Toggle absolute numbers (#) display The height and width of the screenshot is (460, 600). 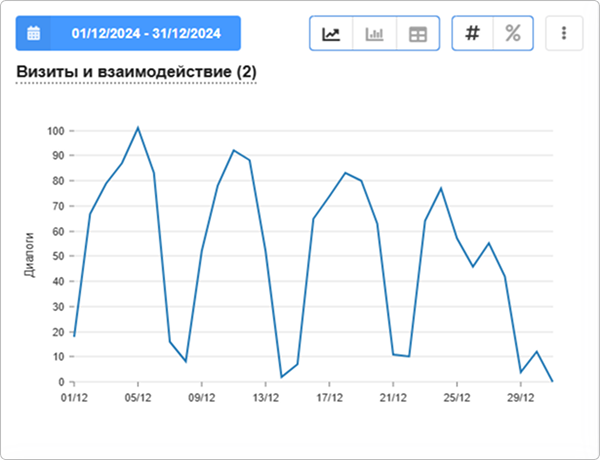point(473,33)
